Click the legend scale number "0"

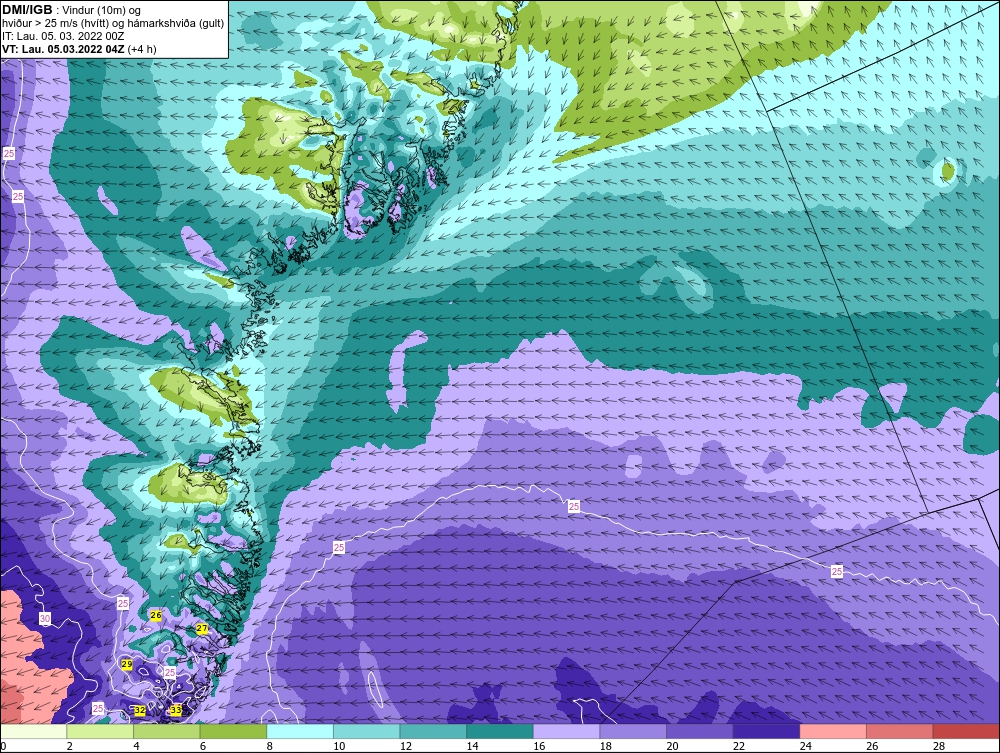point(3,746)
